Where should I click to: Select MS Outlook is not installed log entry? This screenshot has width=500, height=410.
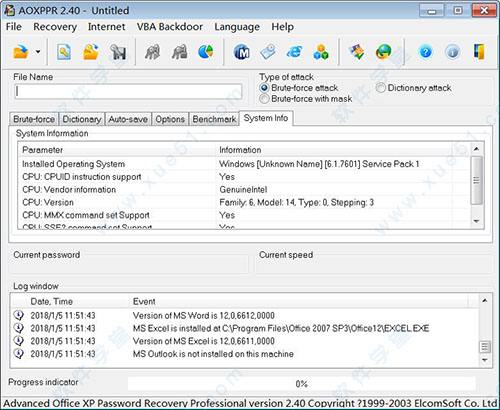coord(245,354)
